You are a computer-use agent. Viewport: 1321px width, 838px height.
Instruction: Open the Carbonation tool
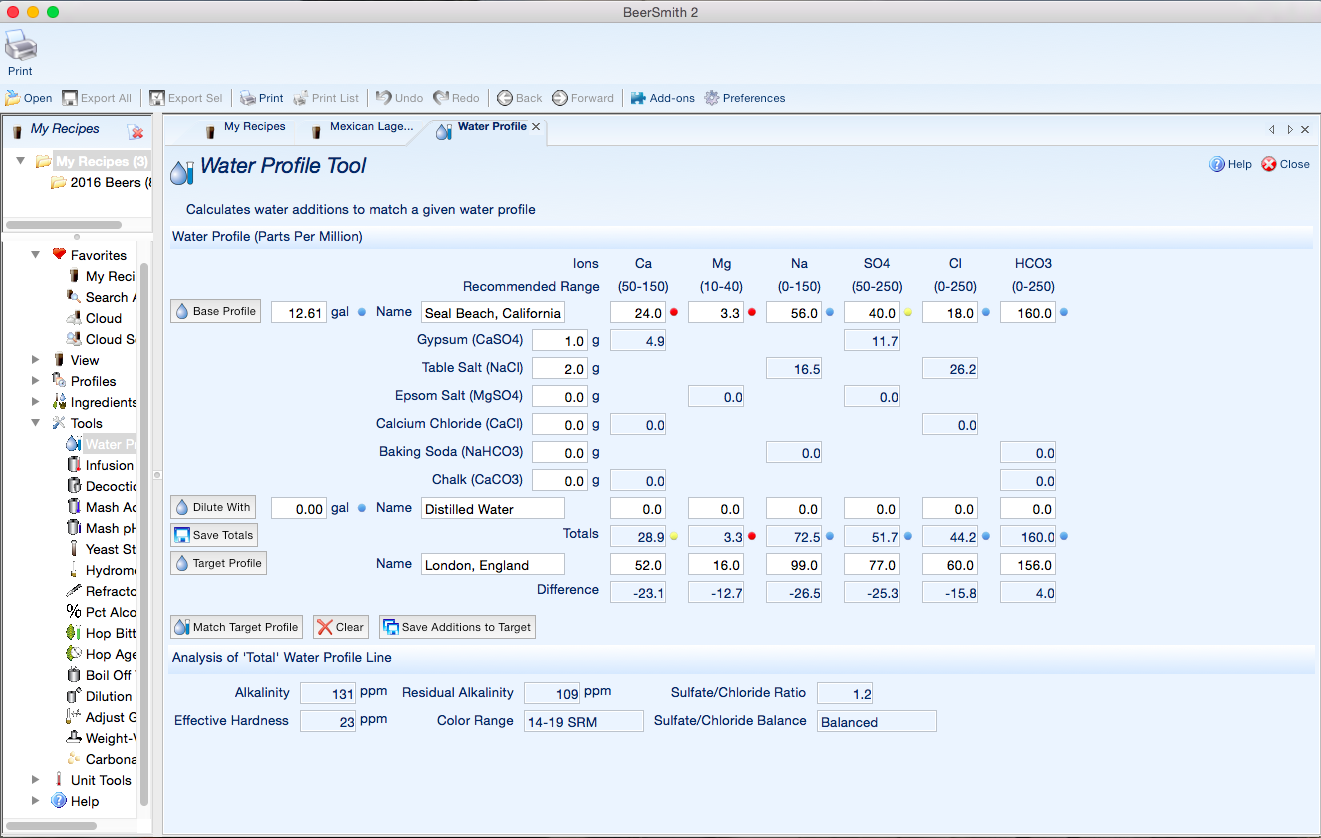101,759
